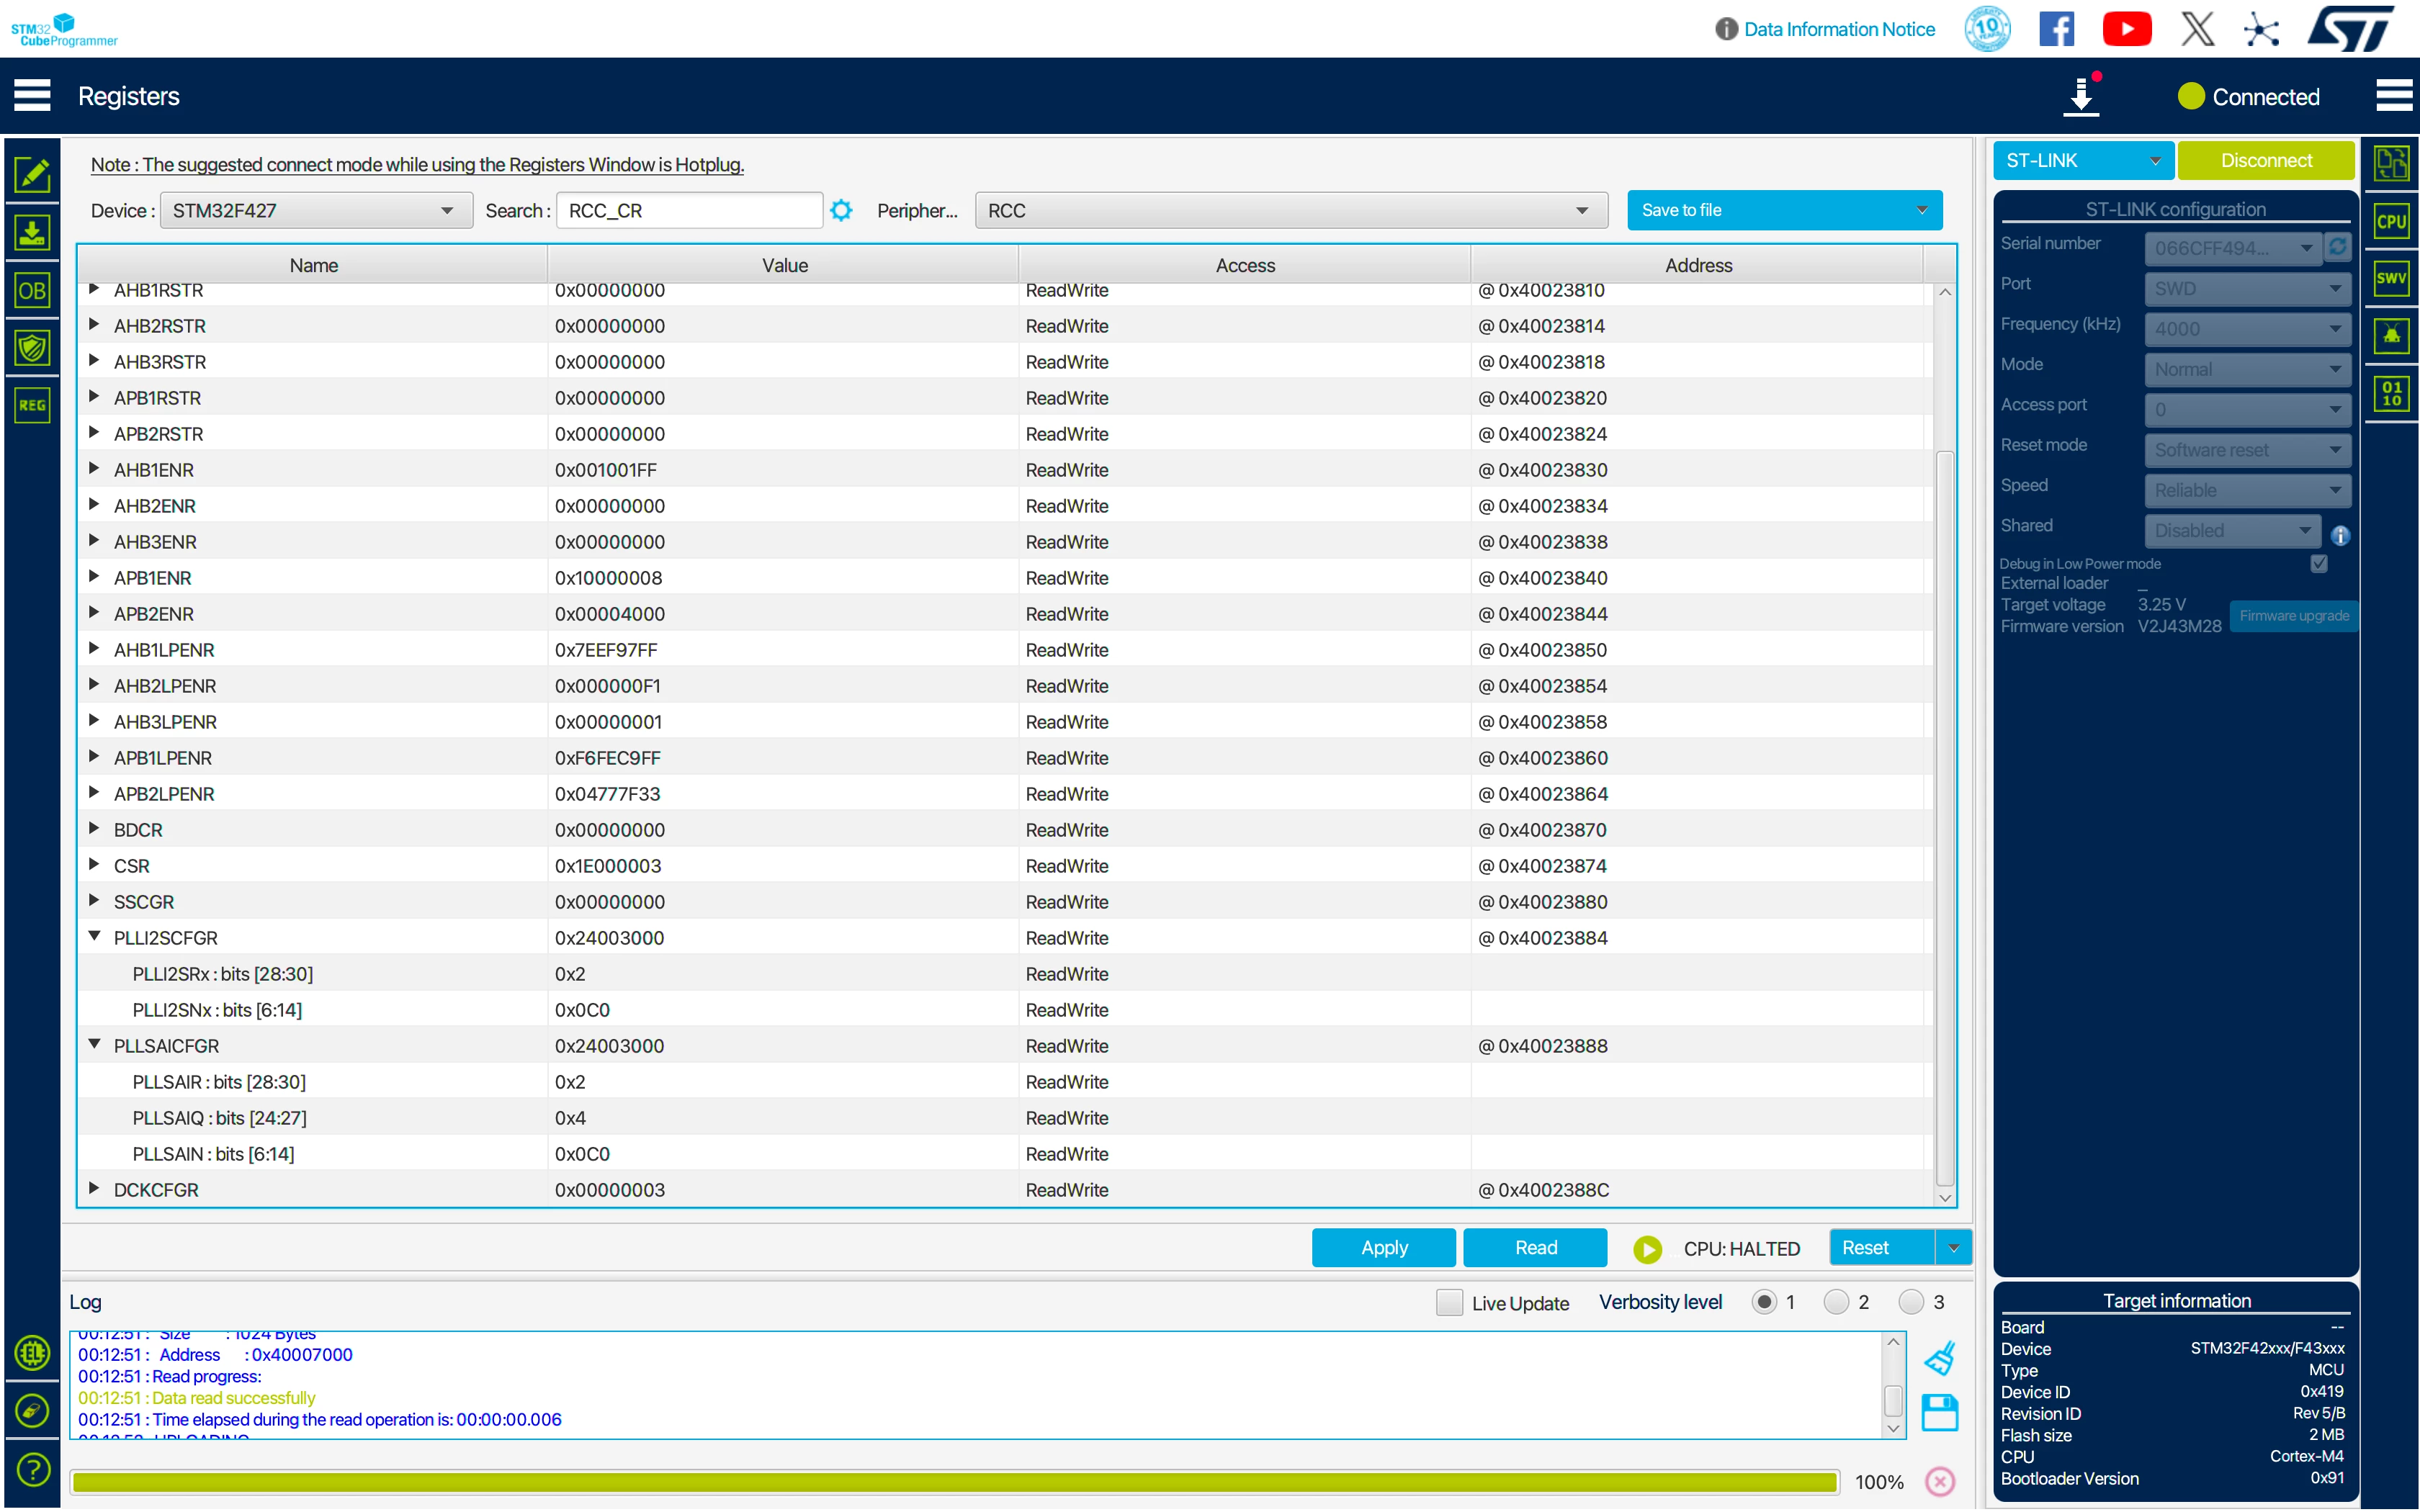The image size is (2420, 1512).
Task: Click the Access column header
Action: 1245,265
